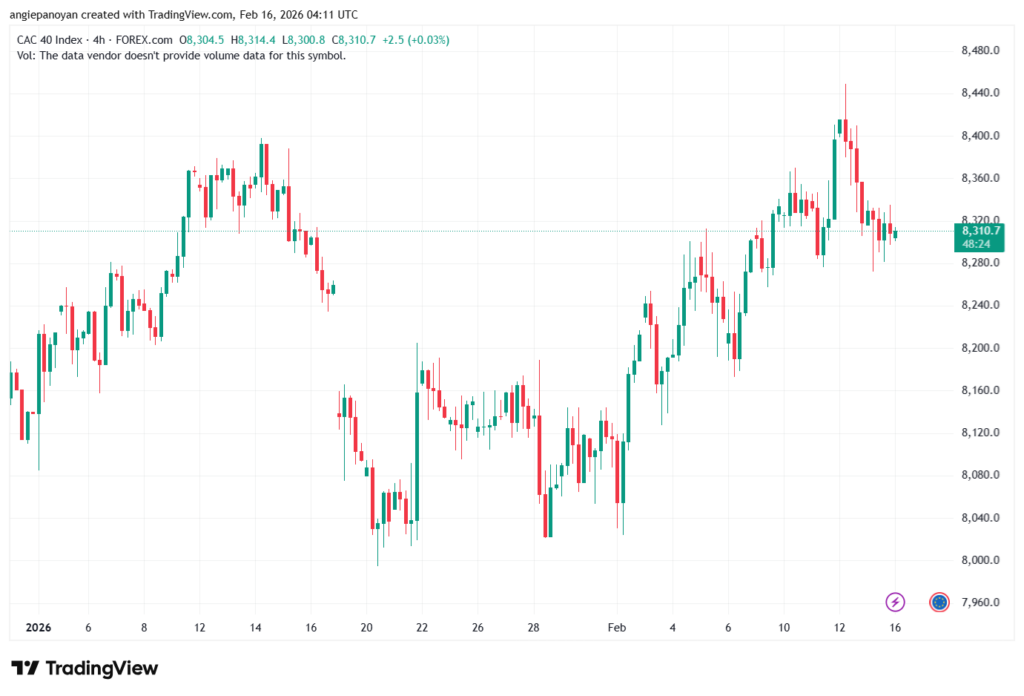Click the 2026 year label on time axis
The height and width of the screenshot is (696, 1024).
tap(36, 628)
